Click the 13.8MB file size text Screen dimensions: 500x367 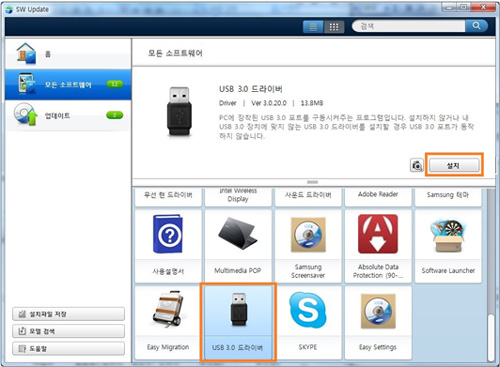[312, 103]
